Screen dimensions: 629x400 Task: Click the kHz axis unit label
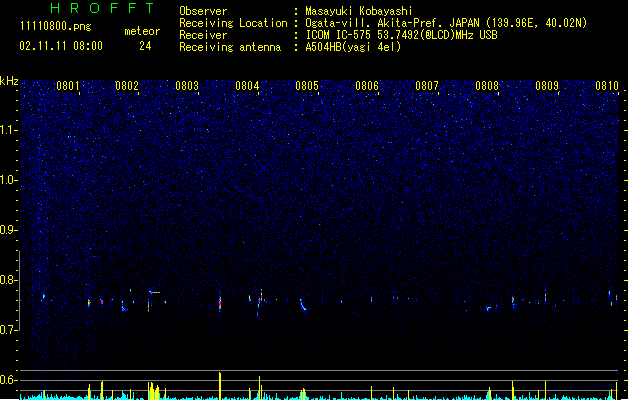(x=9, y=81)
